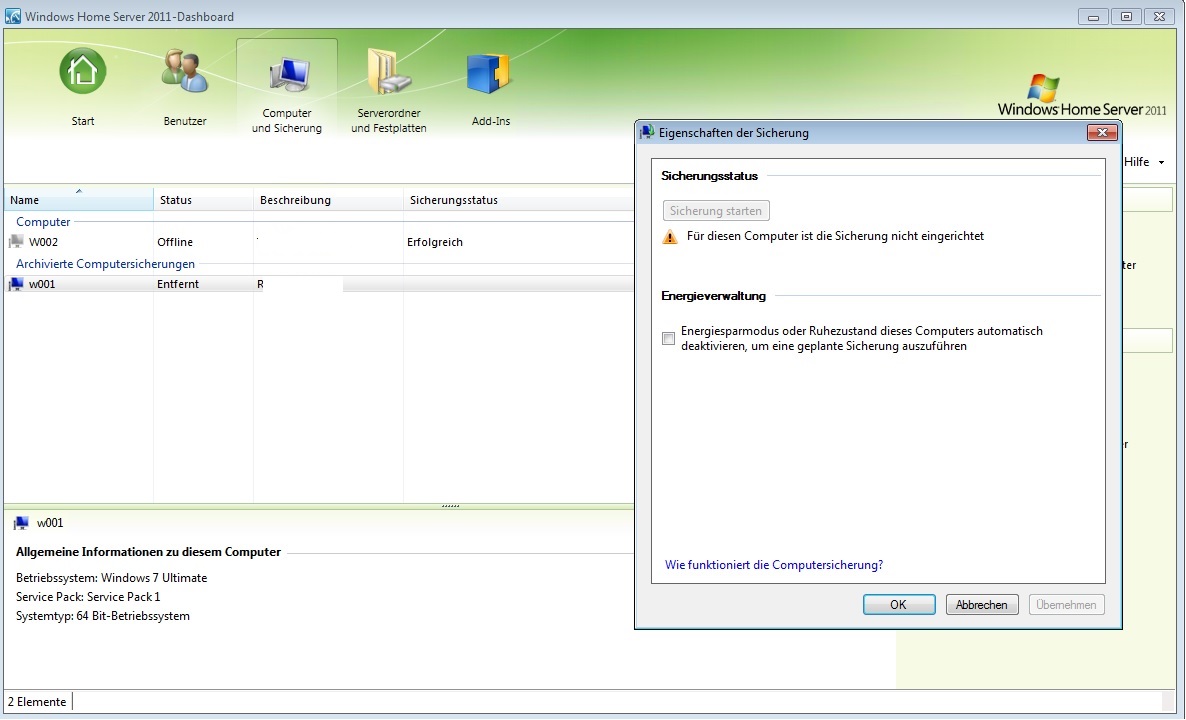Click the warning icon in Sicherungsstatus
This screenshot has height=720, width=1186.
click(x=670, y=237)
